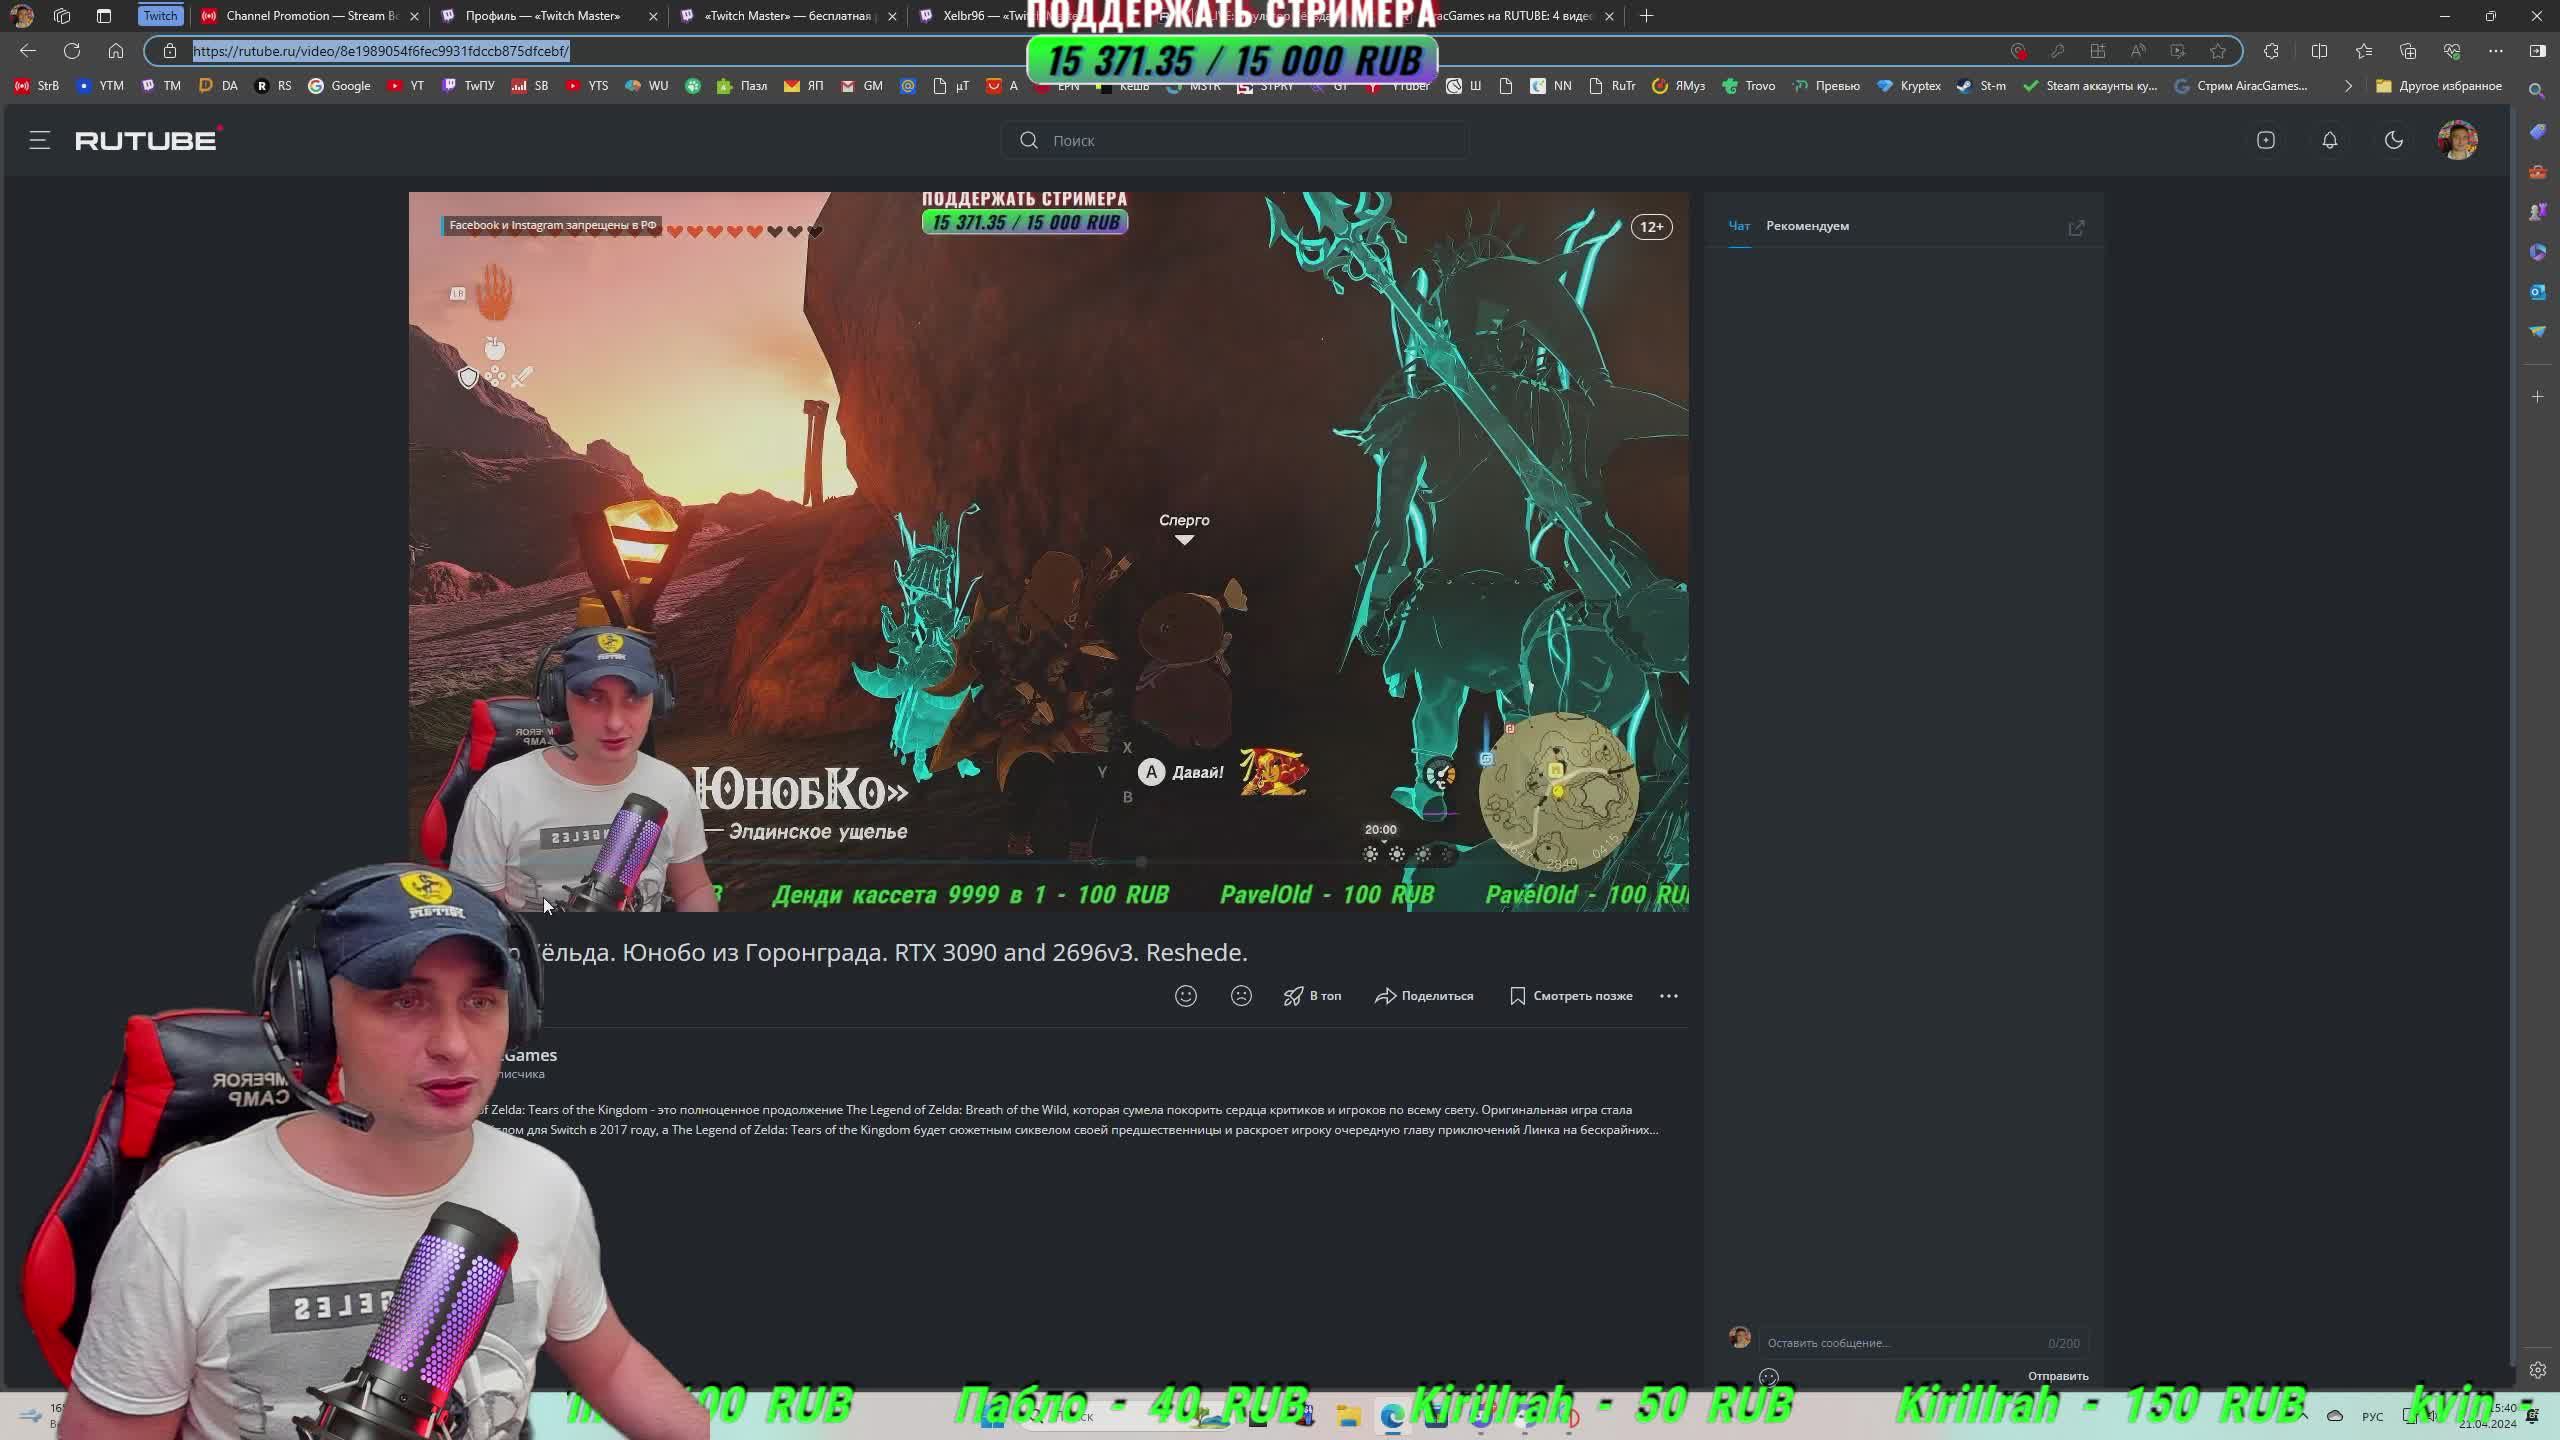This screenshot has height=1440, width=2560.
Task: Open the Другое избранное bookmarks folder
Action: click(x=2438, y=86)
